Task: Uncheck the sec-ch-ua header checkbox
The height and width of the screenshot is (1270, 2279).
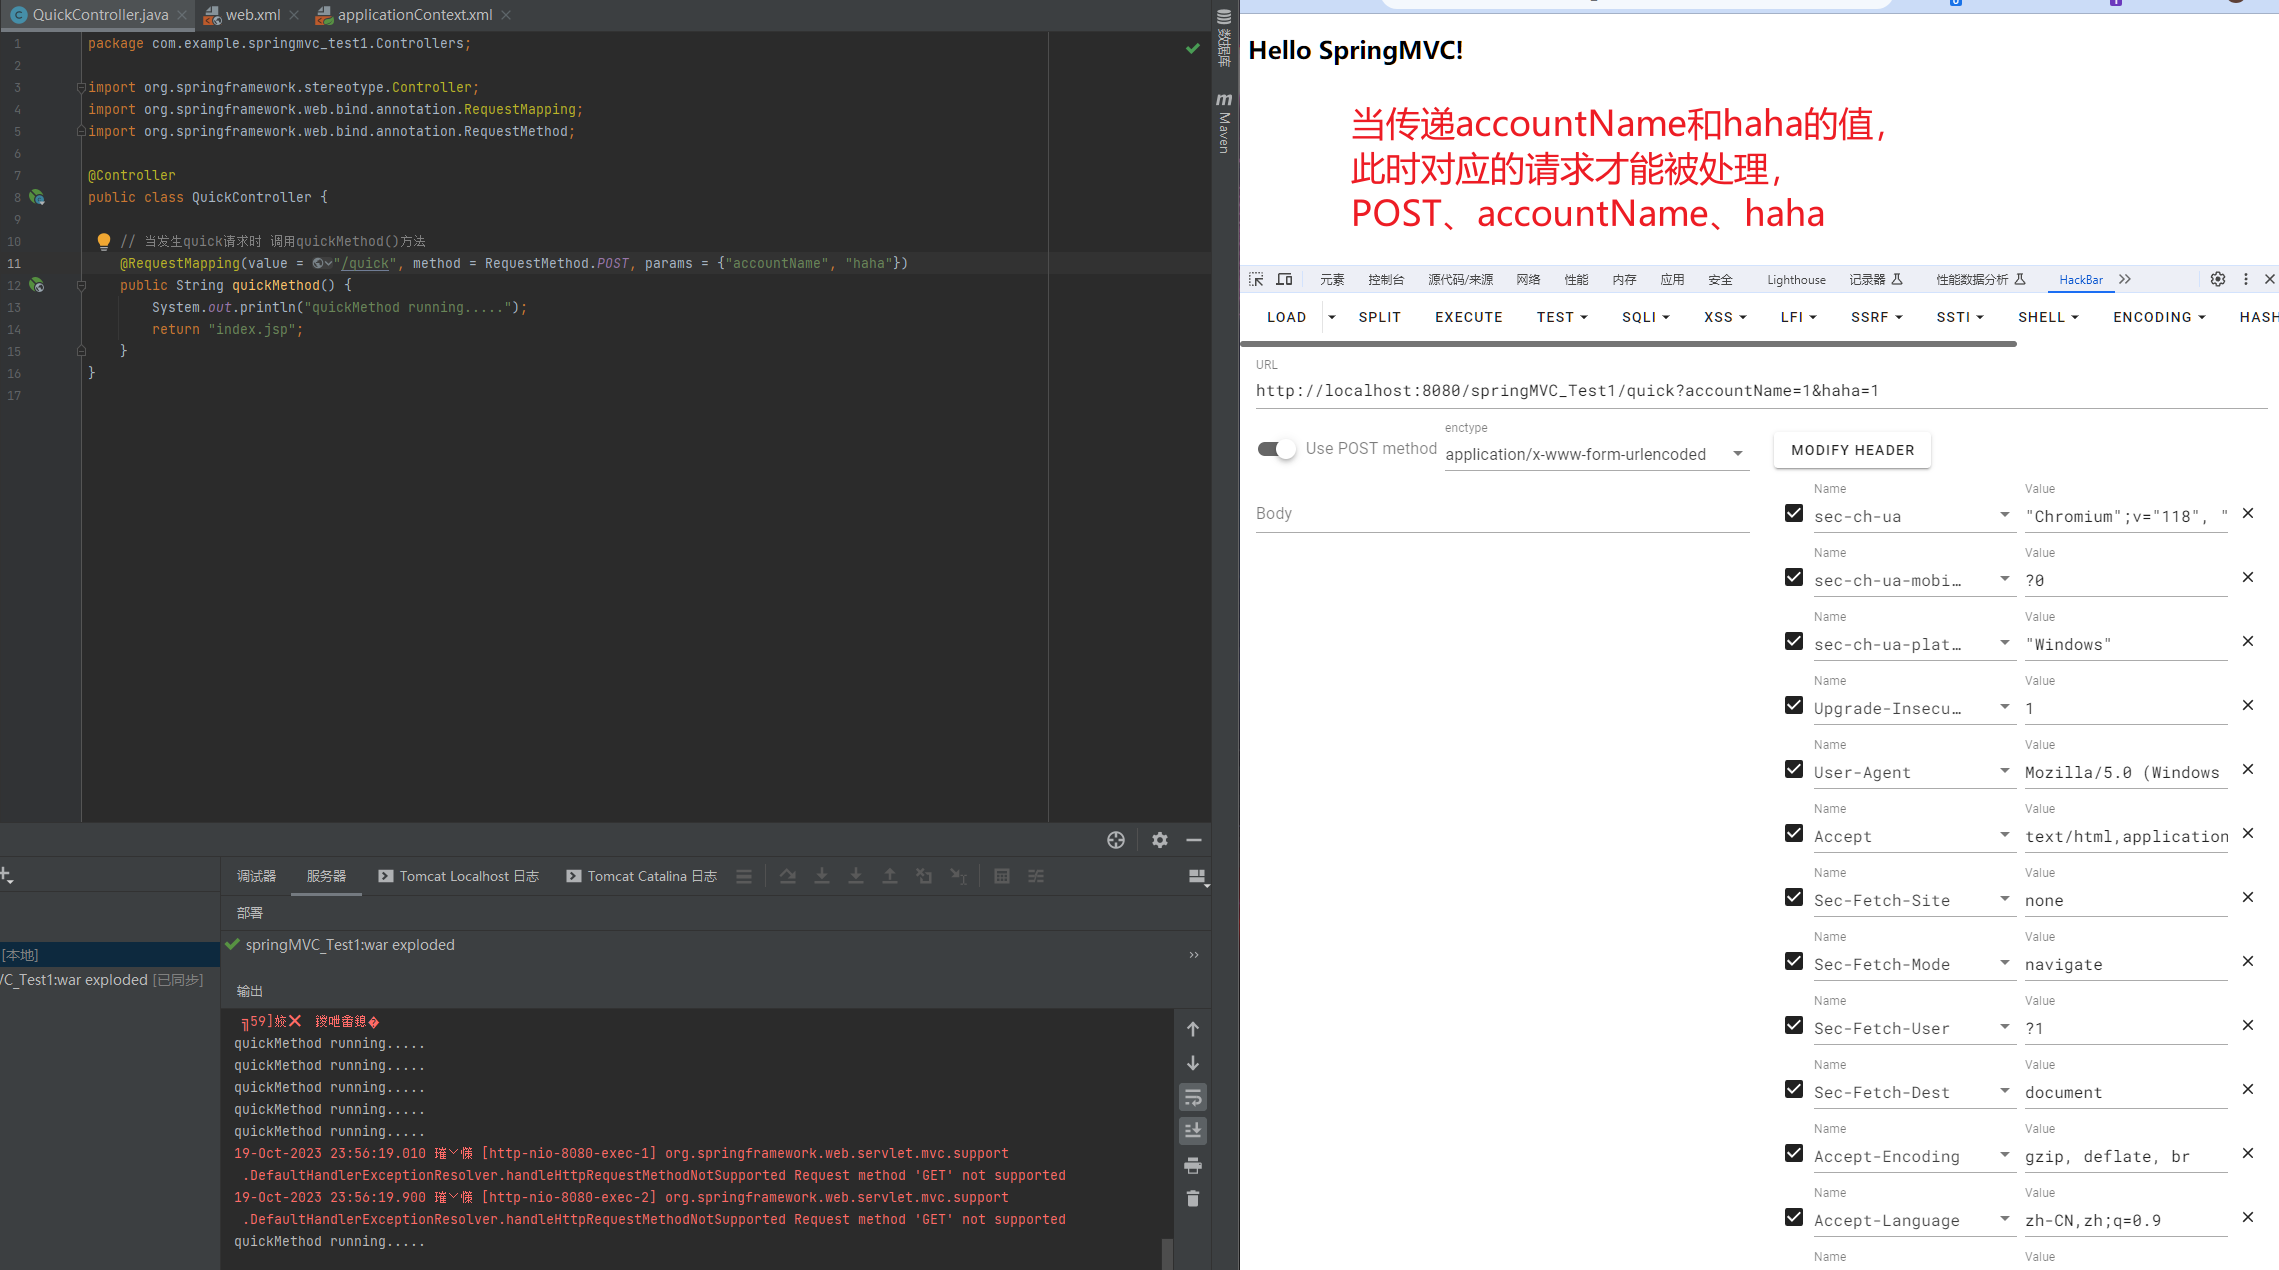Action: (x=1794, y=514)
